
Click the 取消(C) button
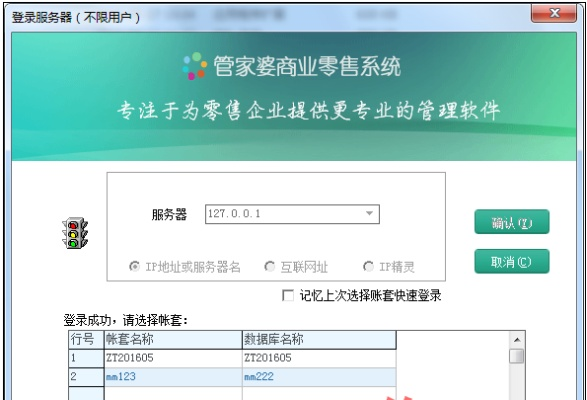pyautogui.click(x=512, y=261)
